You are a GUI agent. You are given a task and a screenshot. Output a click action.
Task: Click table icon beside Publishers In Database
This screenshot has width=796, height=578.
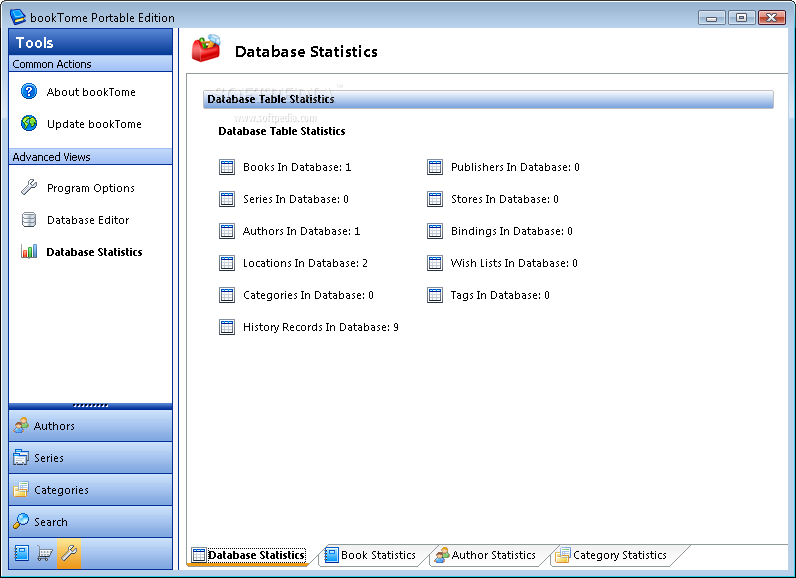435,167
